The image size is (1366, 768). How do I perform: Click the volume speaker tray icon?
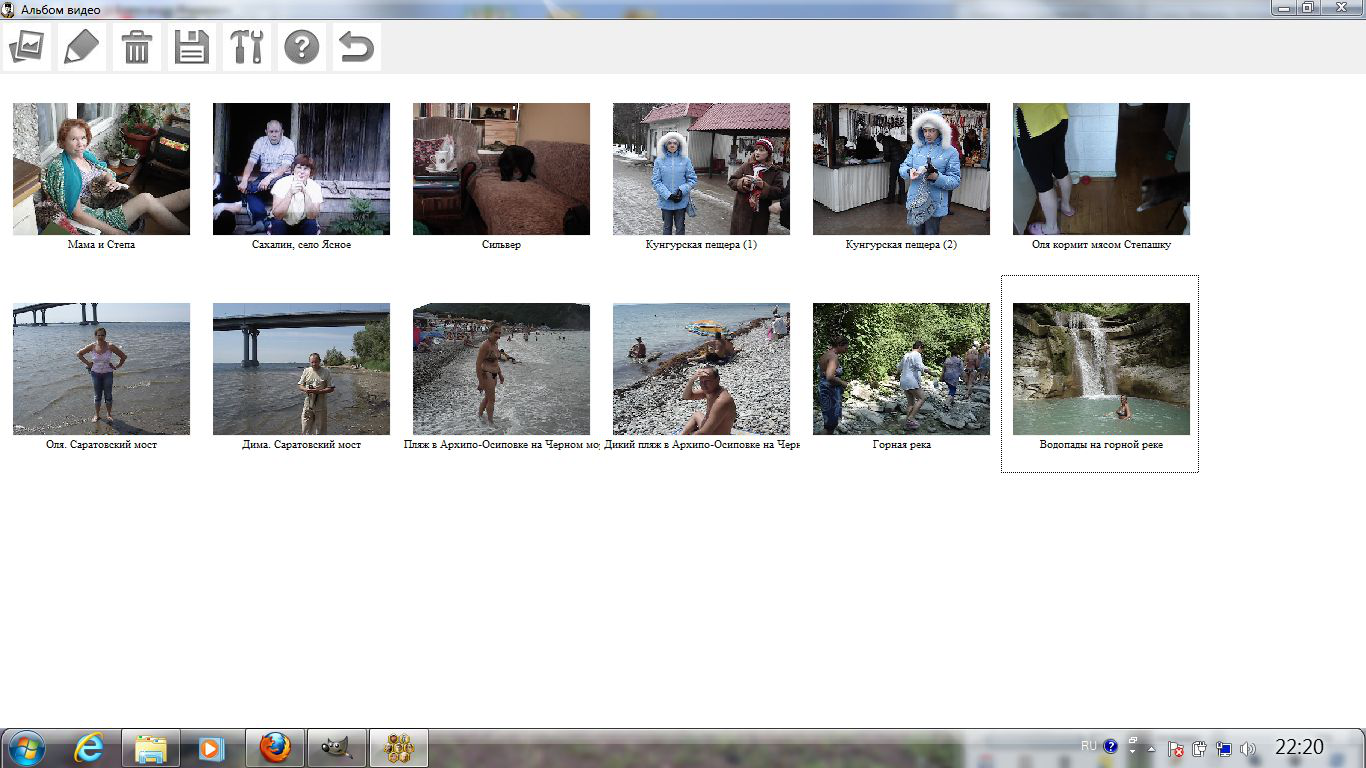pos(1247,749)
